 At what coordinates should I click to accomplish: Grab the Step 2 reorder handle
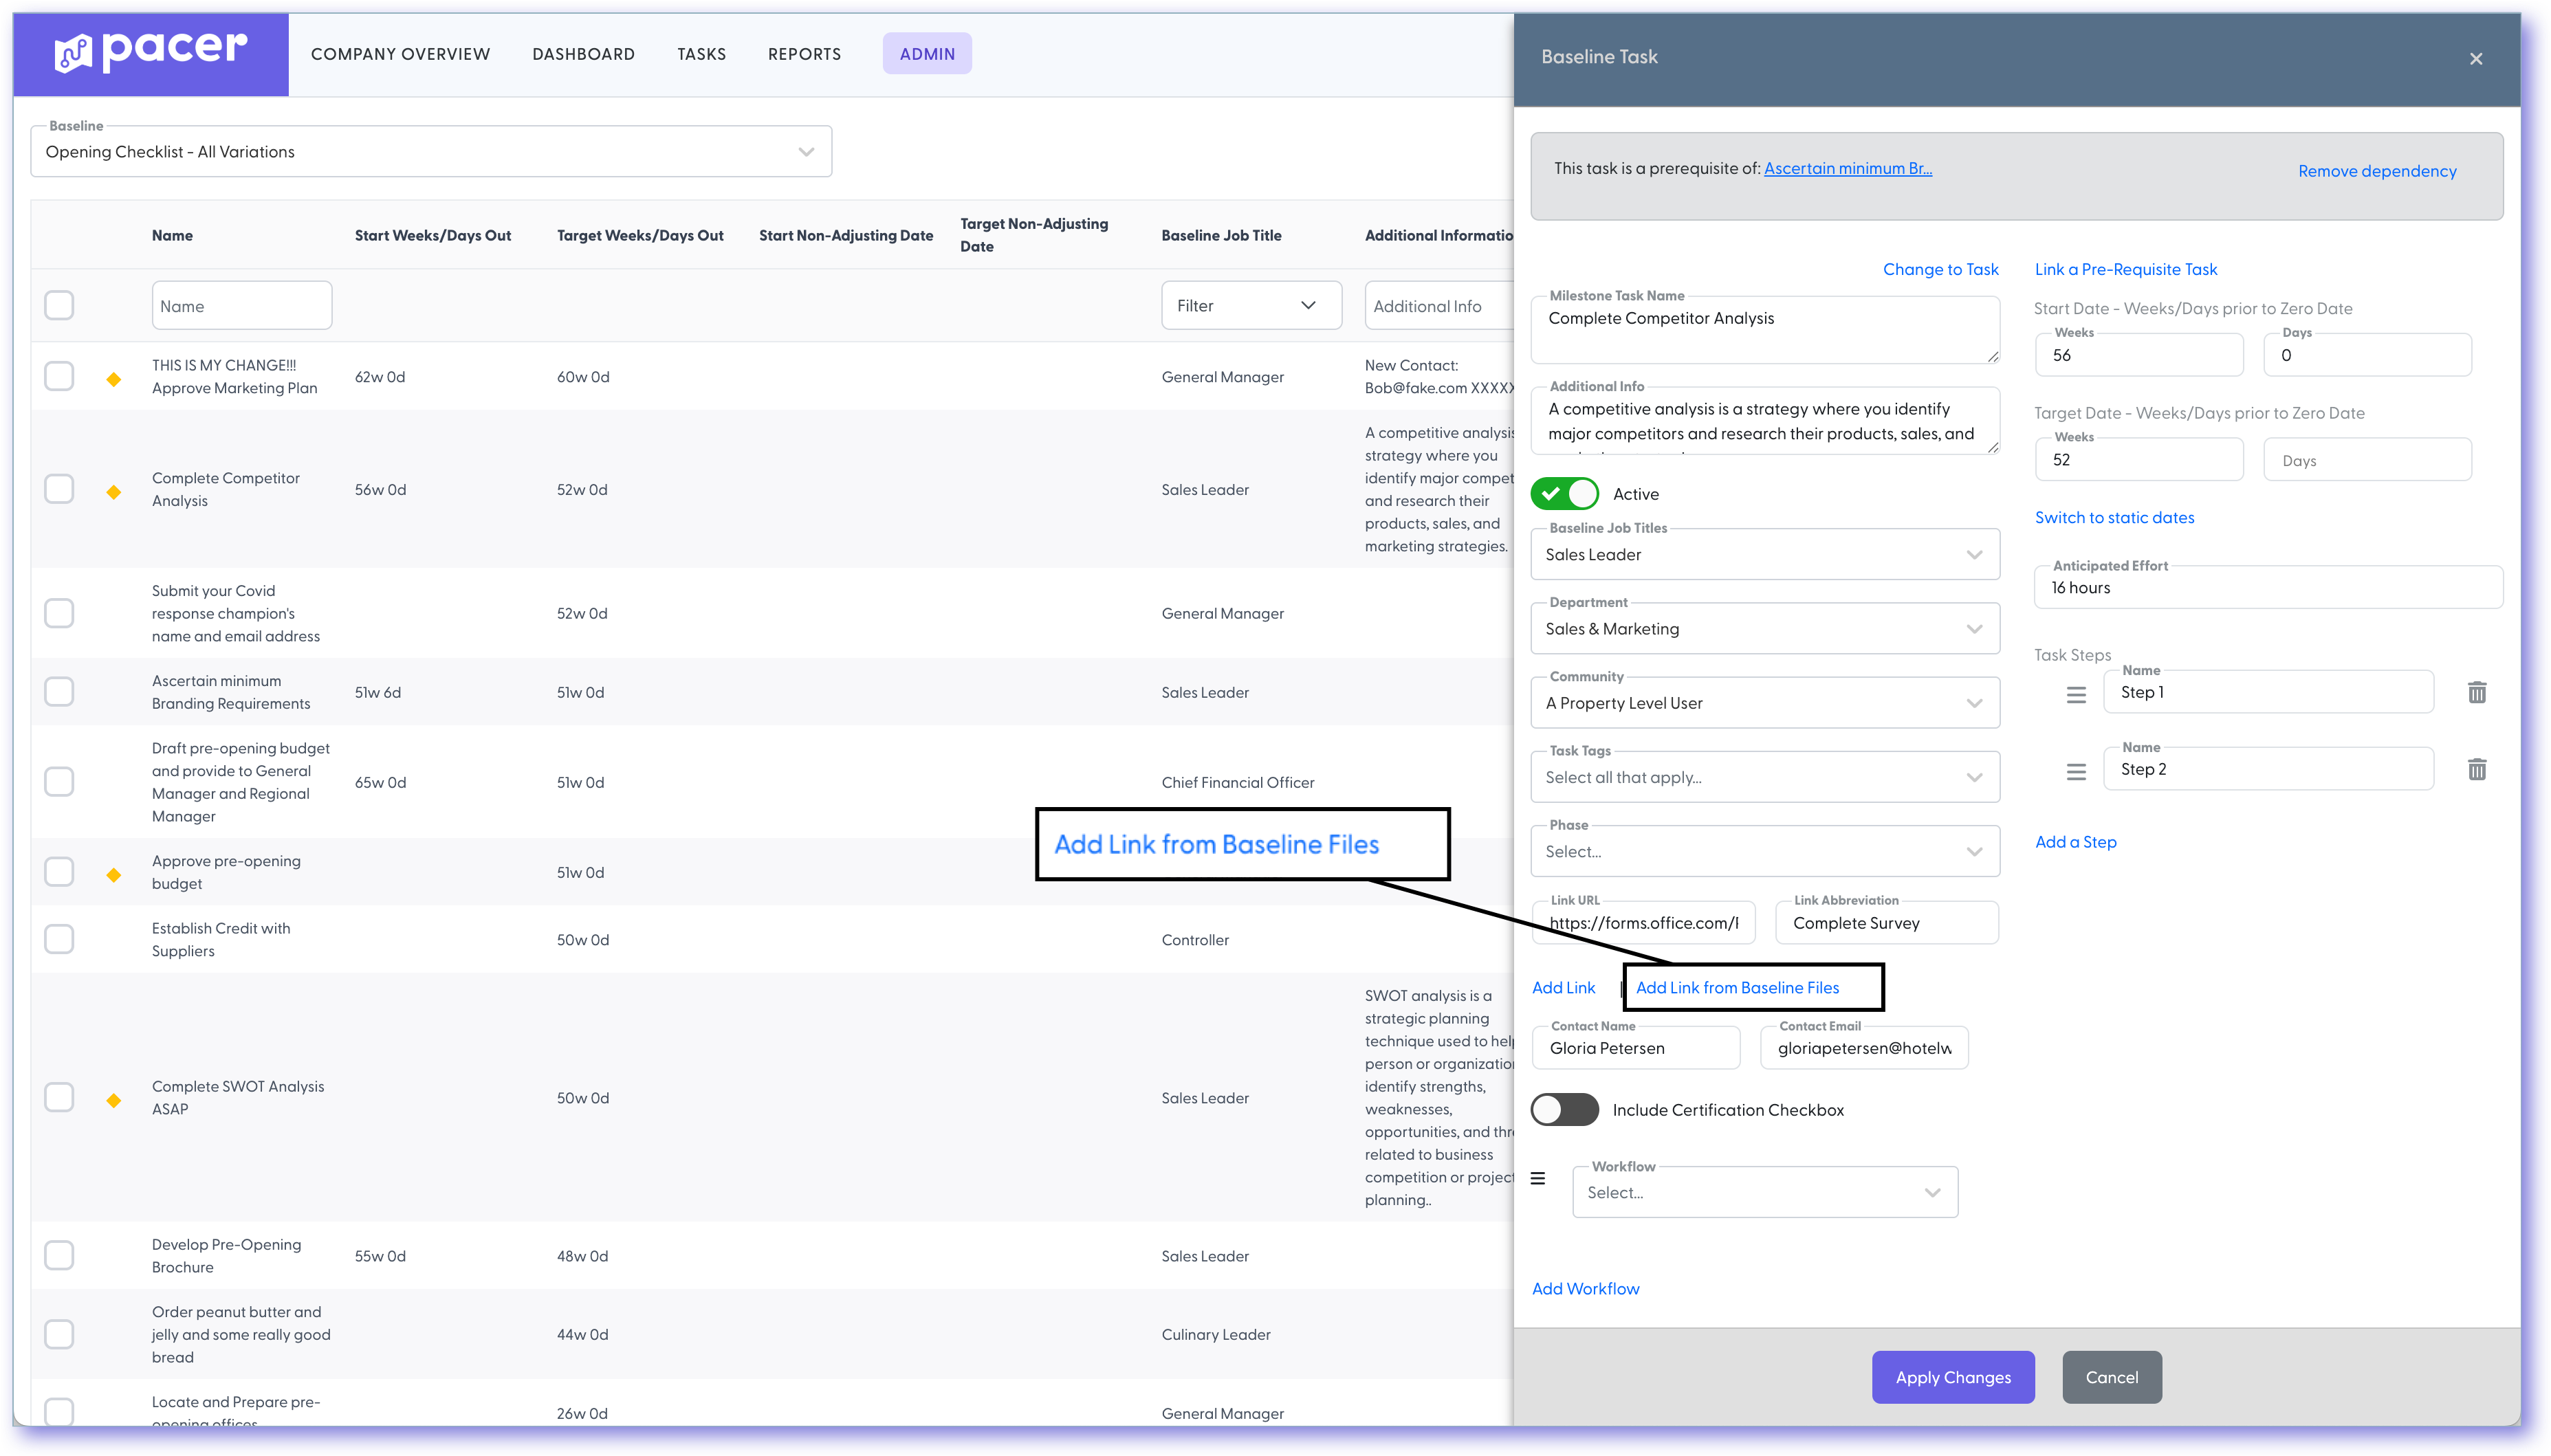pyautogui.click(x=2076, y=771)
